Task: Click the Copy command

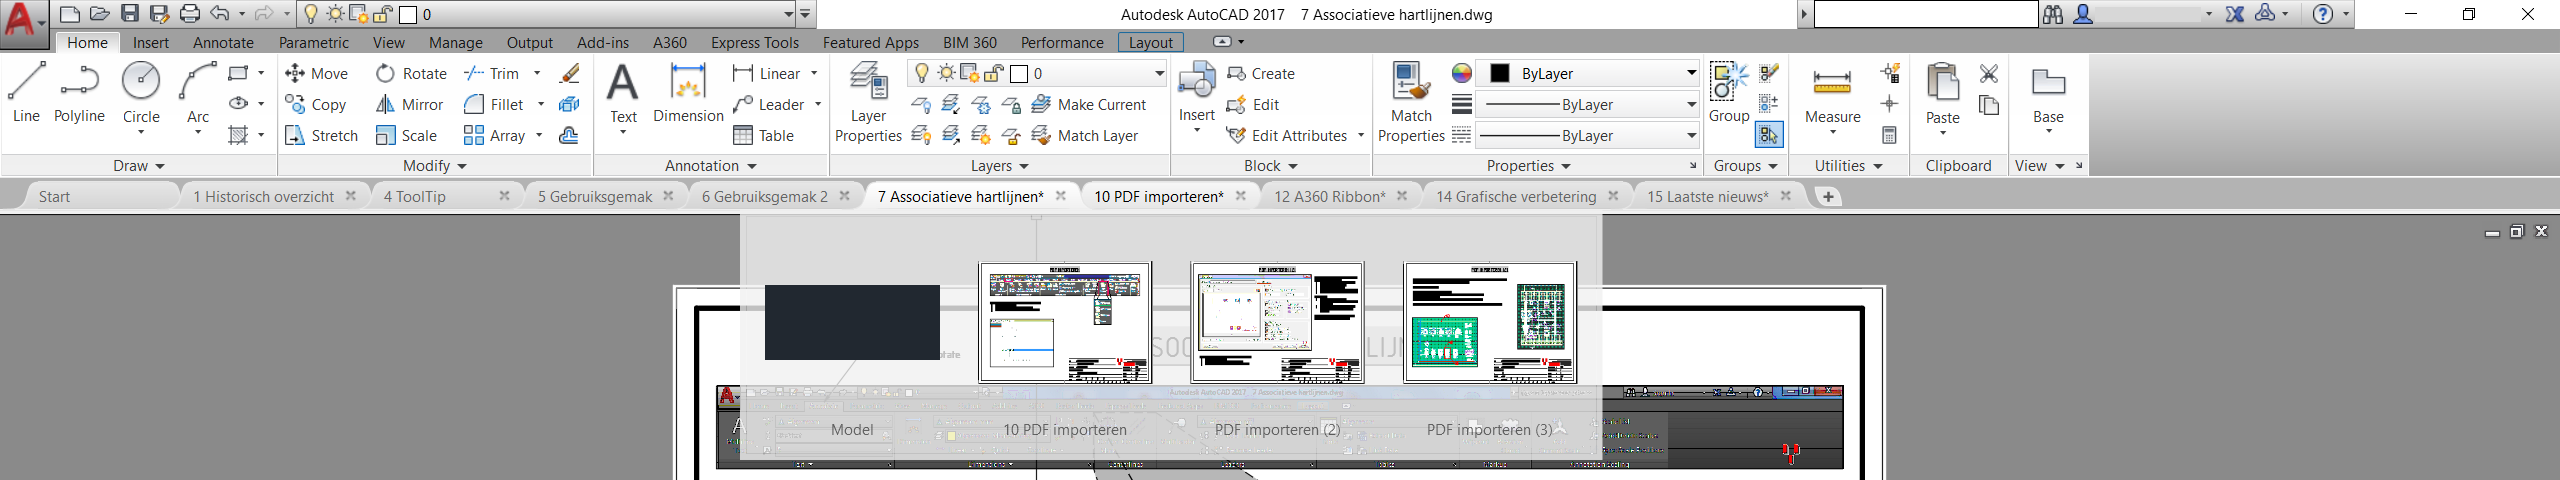Action: [315, 105]
